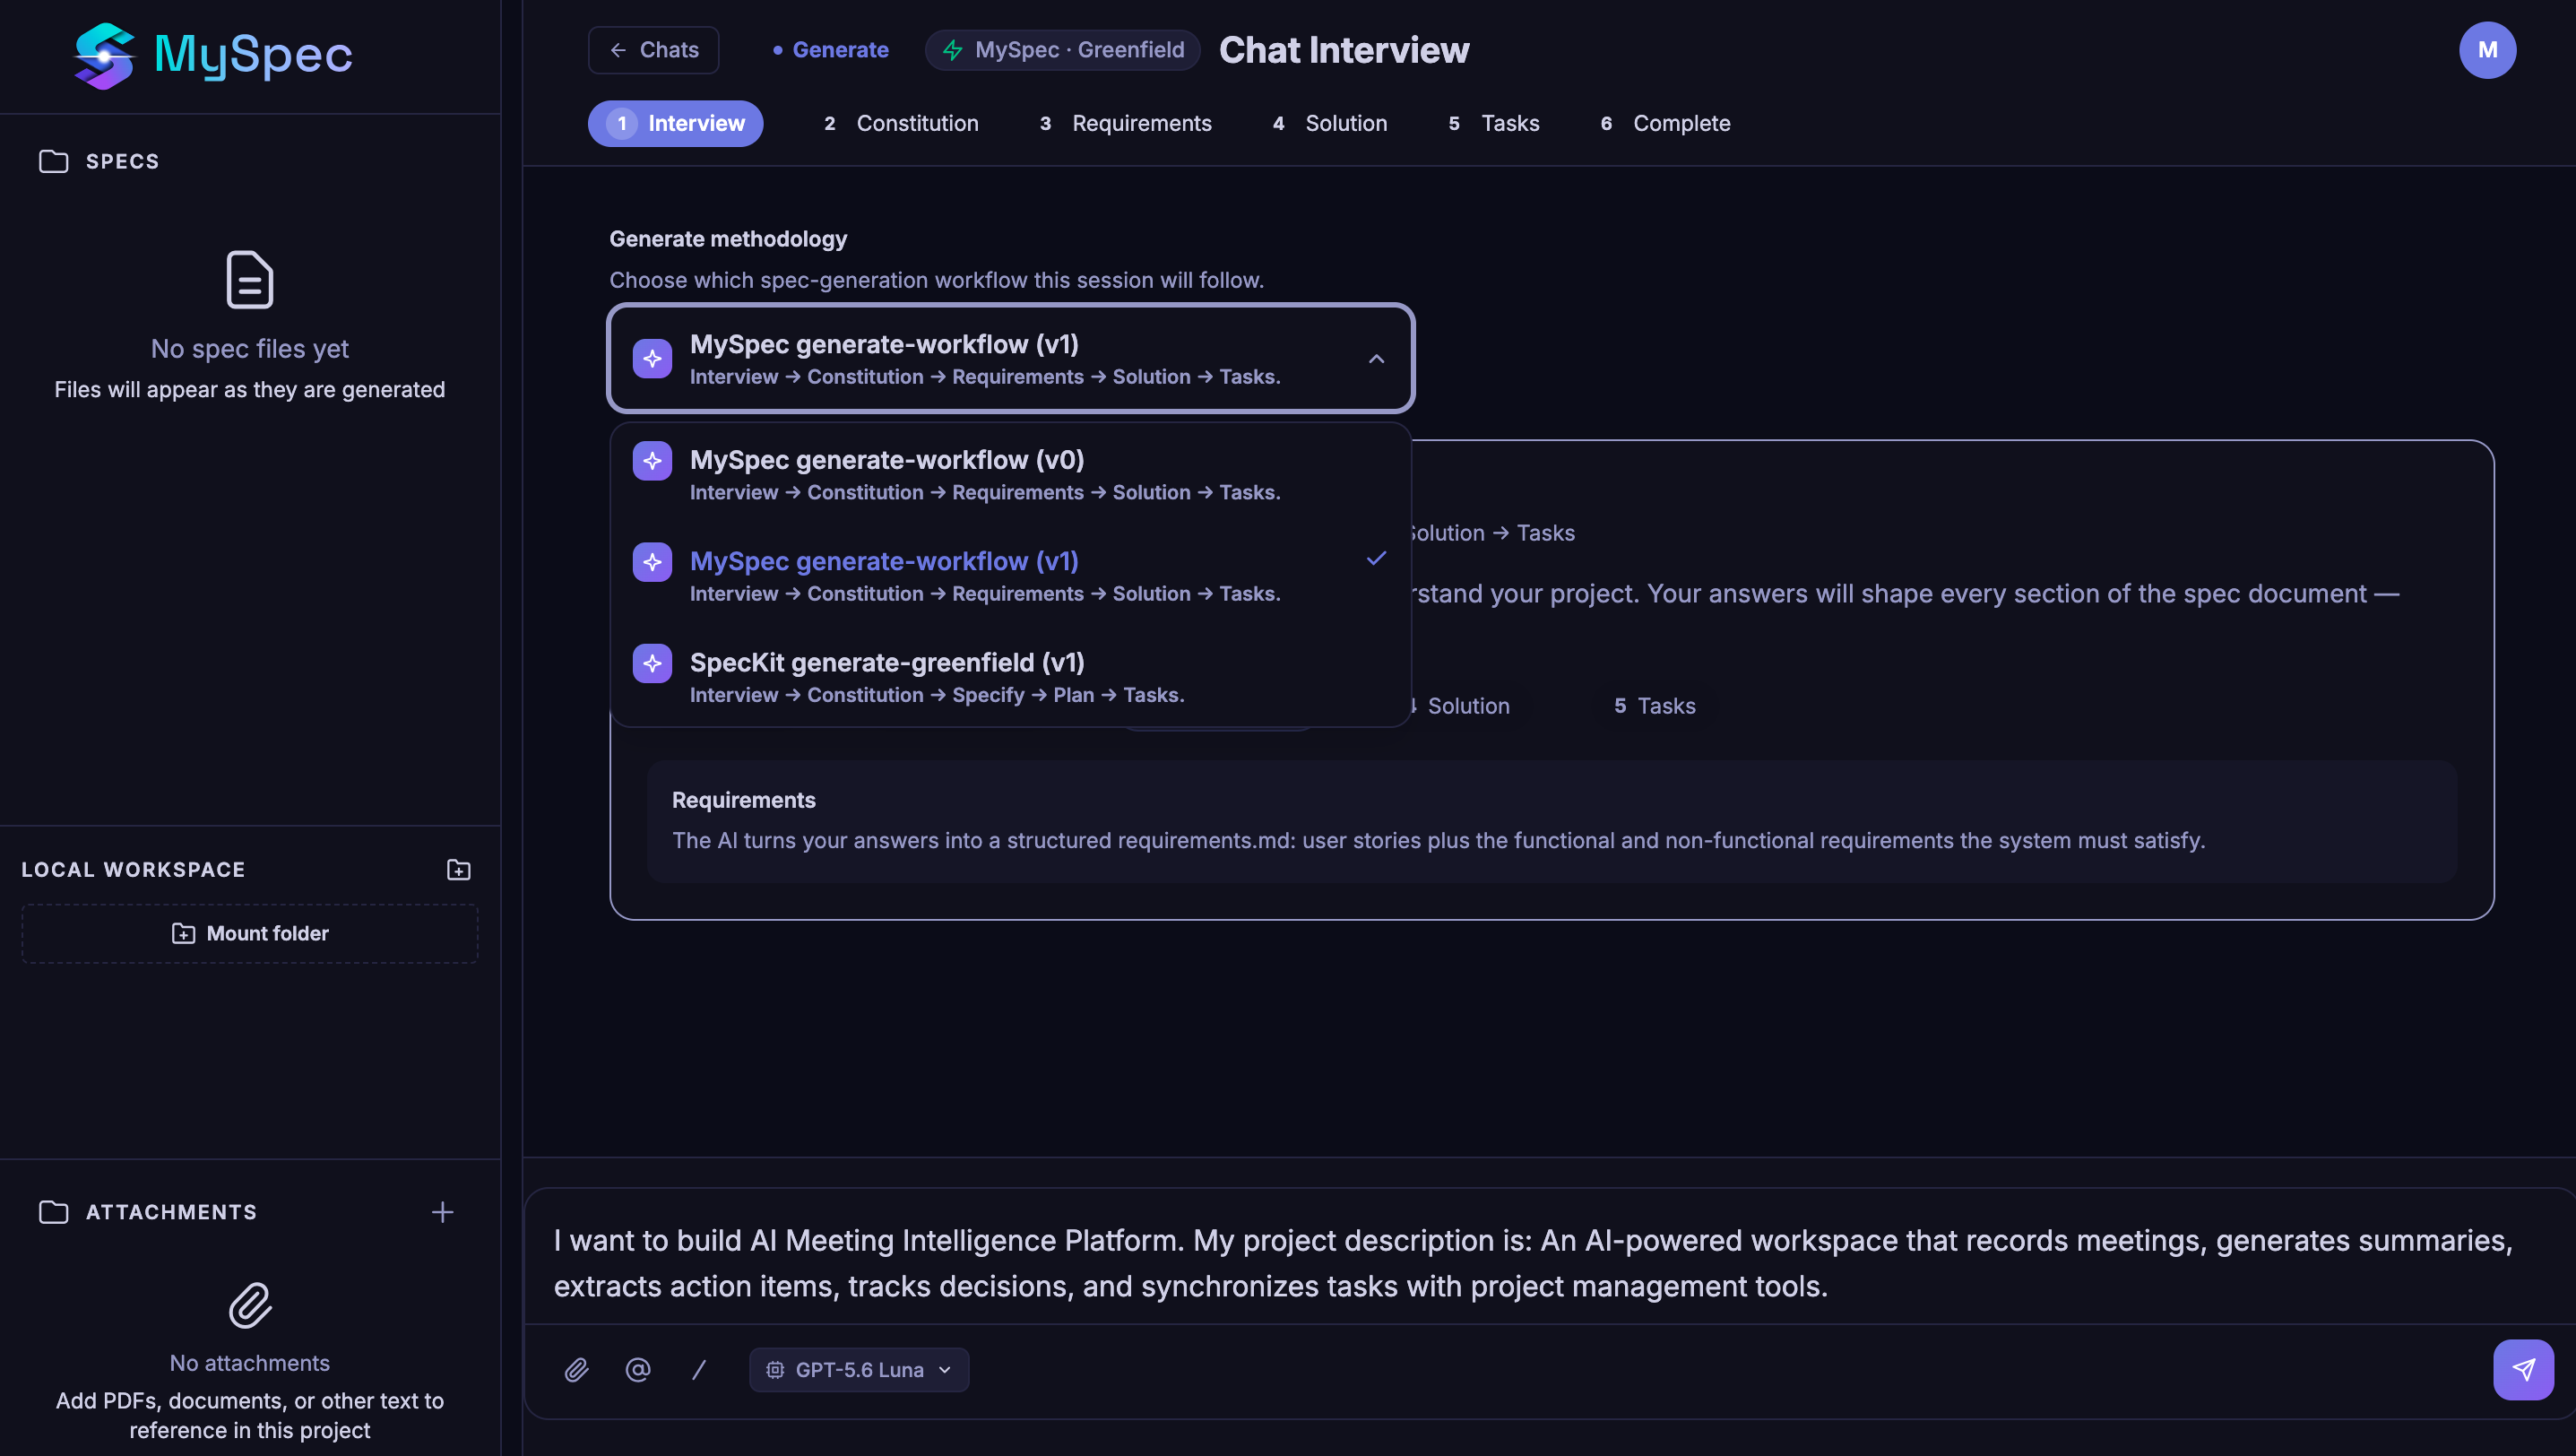This screenshot has height=1456, width=2576.
Task: Go to the Requirements step tab
Action: 1126,123
